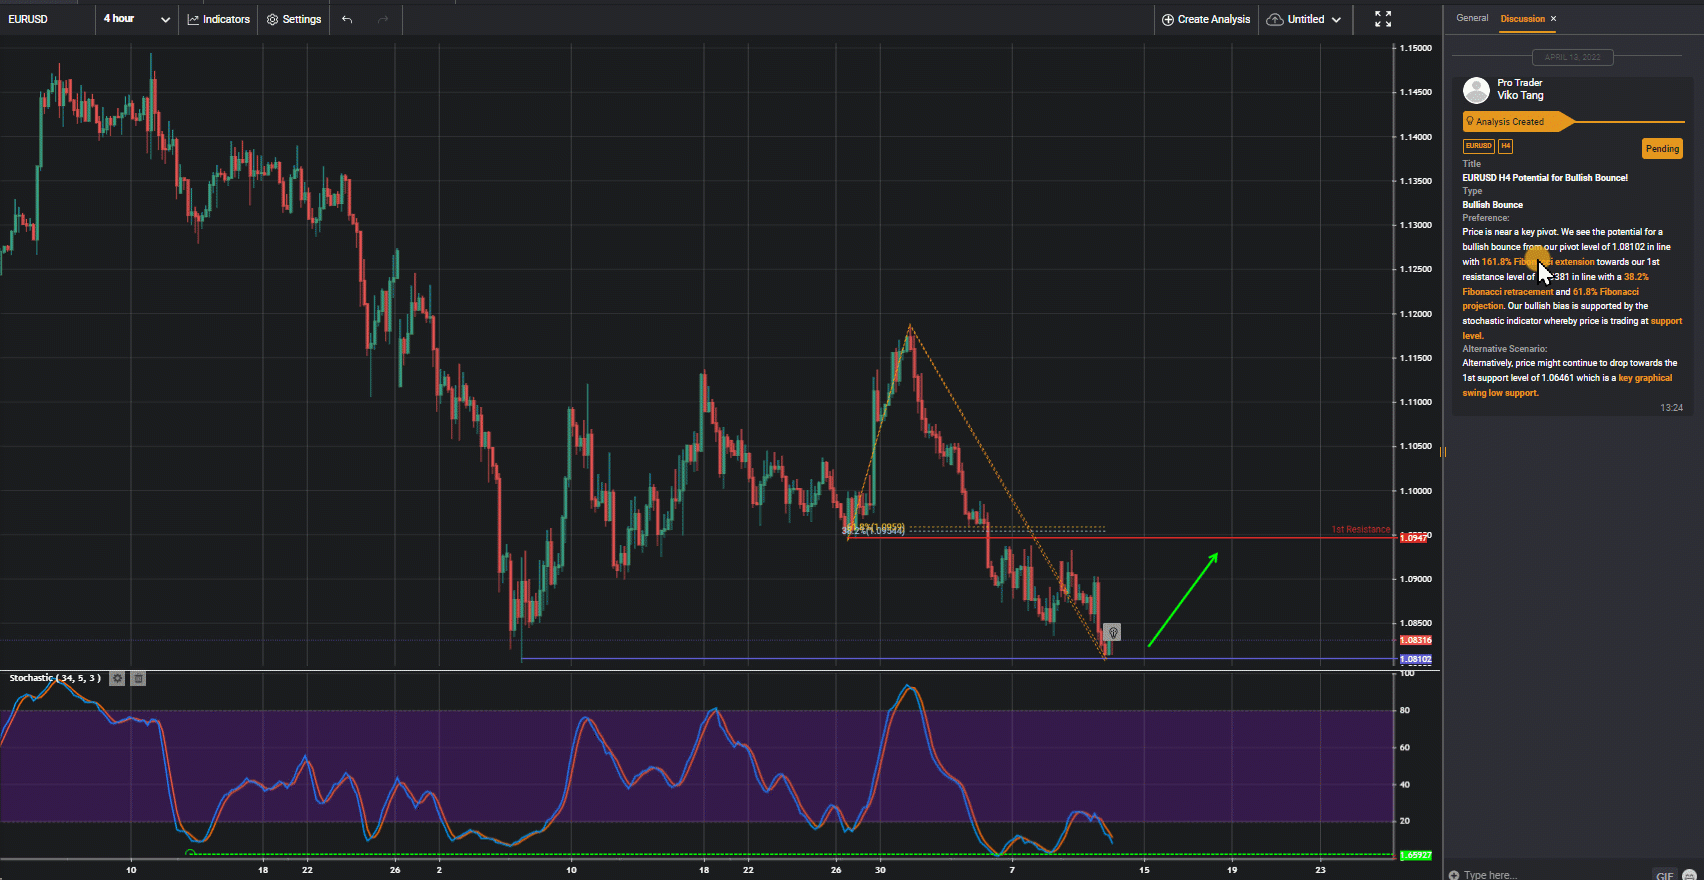Click the Stochastic (34, 5, 3) title
Screen dimensions: 1704x880
pyautogui.click(x=55, y=678)
